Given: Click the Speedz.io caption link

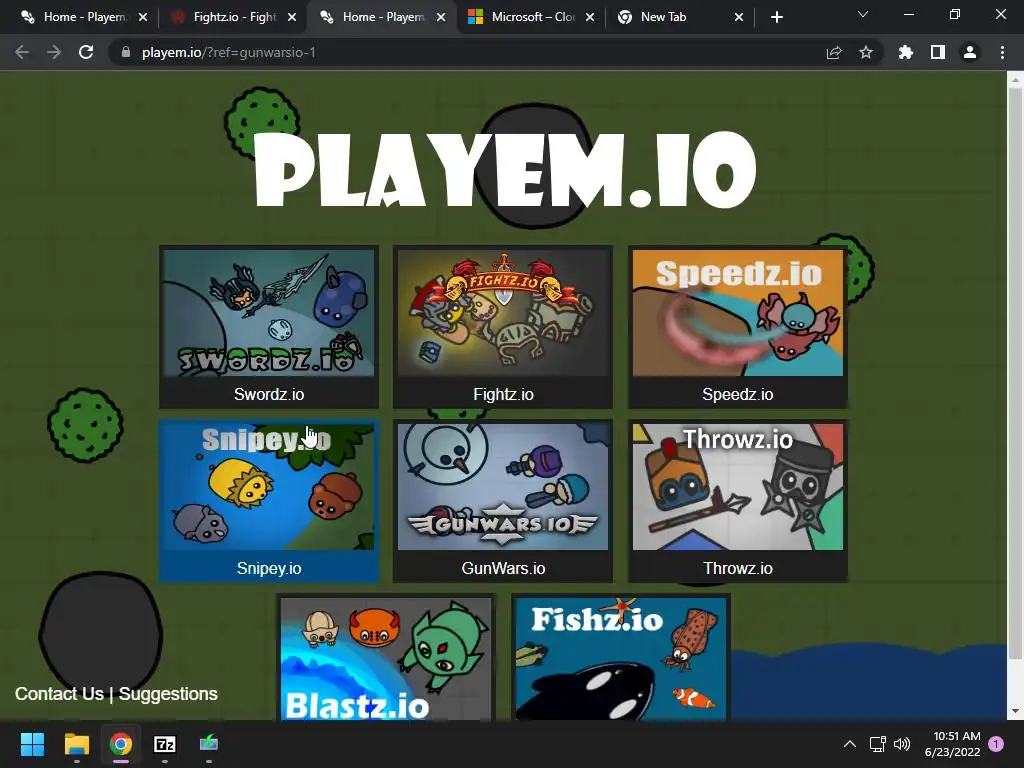Looking at the screenshot, I should pos(738,394).
